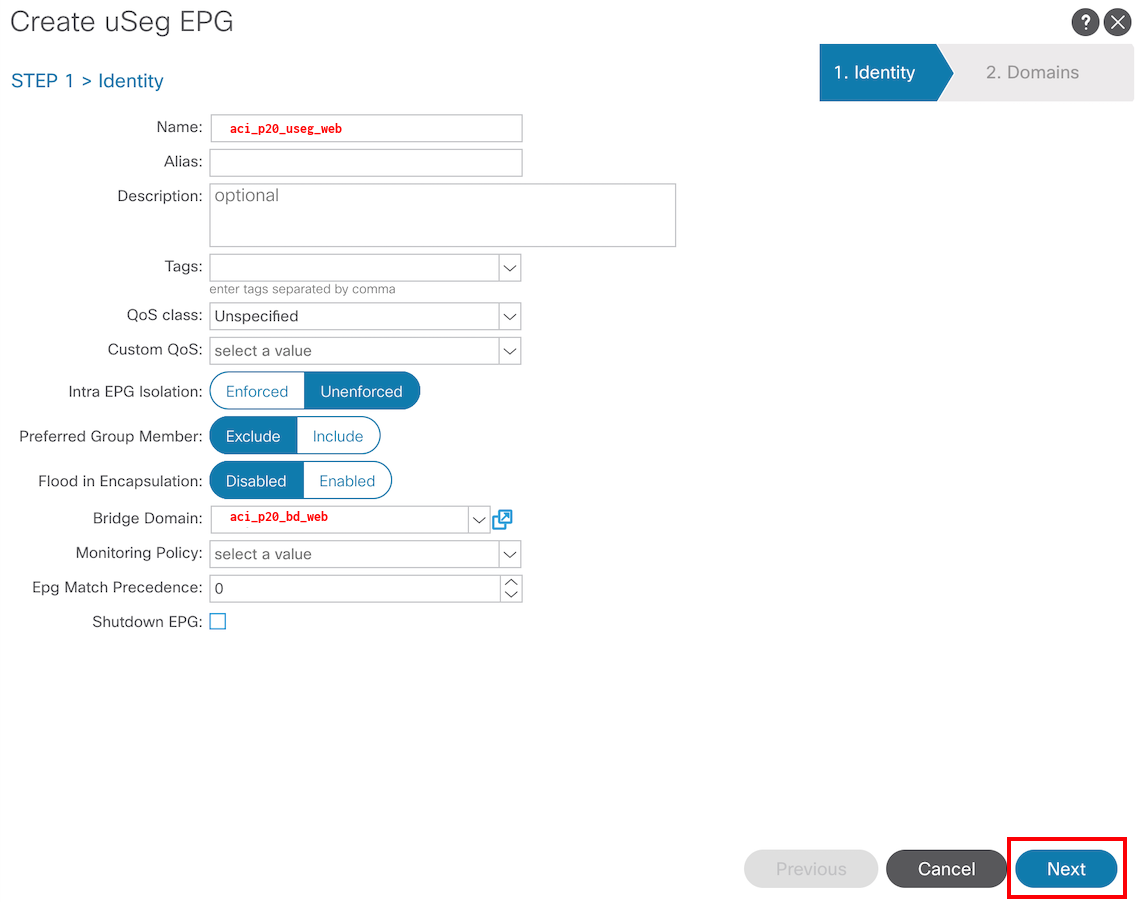Switch to the 2. Domains step
1147x902 pixels.
[x=1032, y=72]
